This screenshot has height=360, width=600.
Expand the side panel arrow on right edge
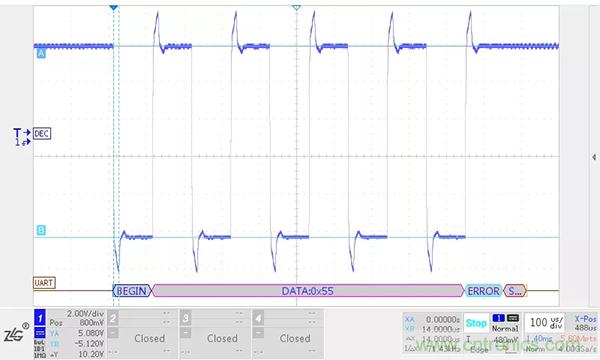click(x=593, y=157)
